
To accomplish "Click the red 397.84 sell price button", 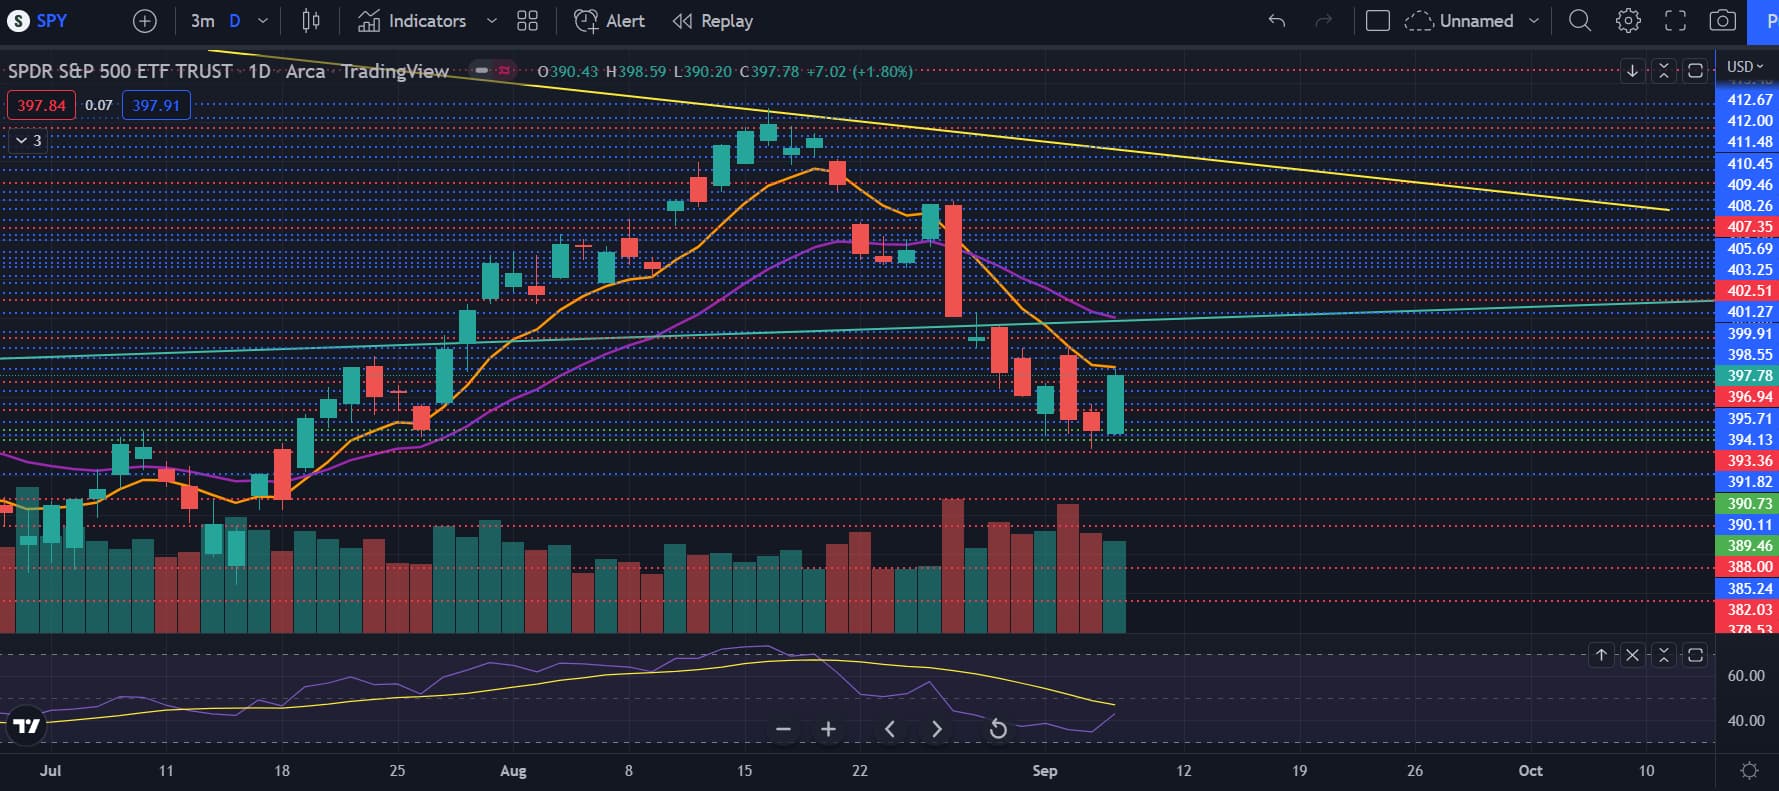I will point(41,105).
